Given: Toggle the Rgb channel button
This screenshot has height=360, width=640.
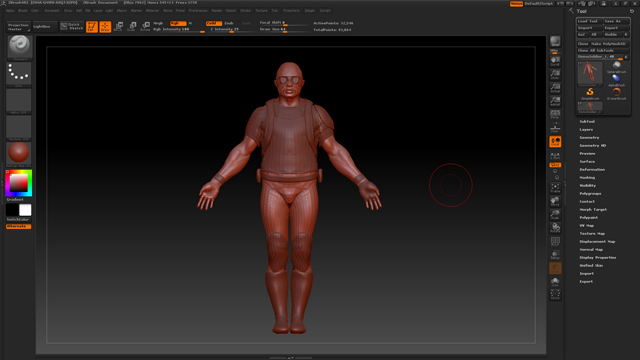Looking at the screenshot, I should (x=178, y=23).
